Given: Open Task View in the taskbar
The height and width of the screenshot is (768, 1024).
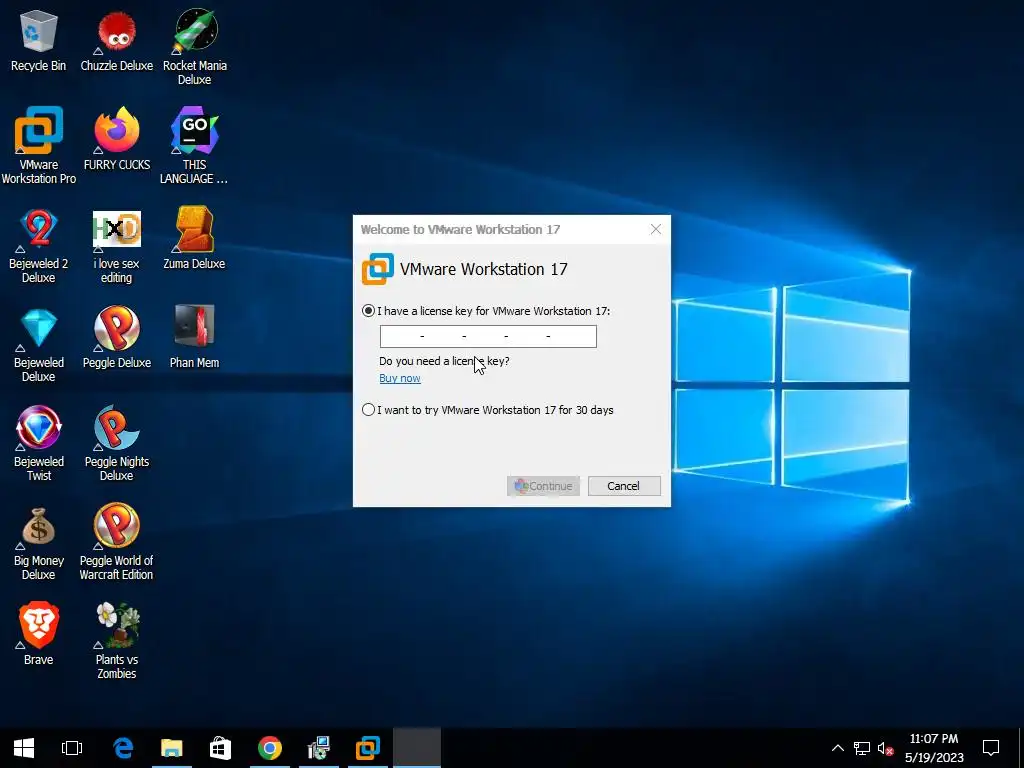Looking at the screenshot, I should pos(72,748).
